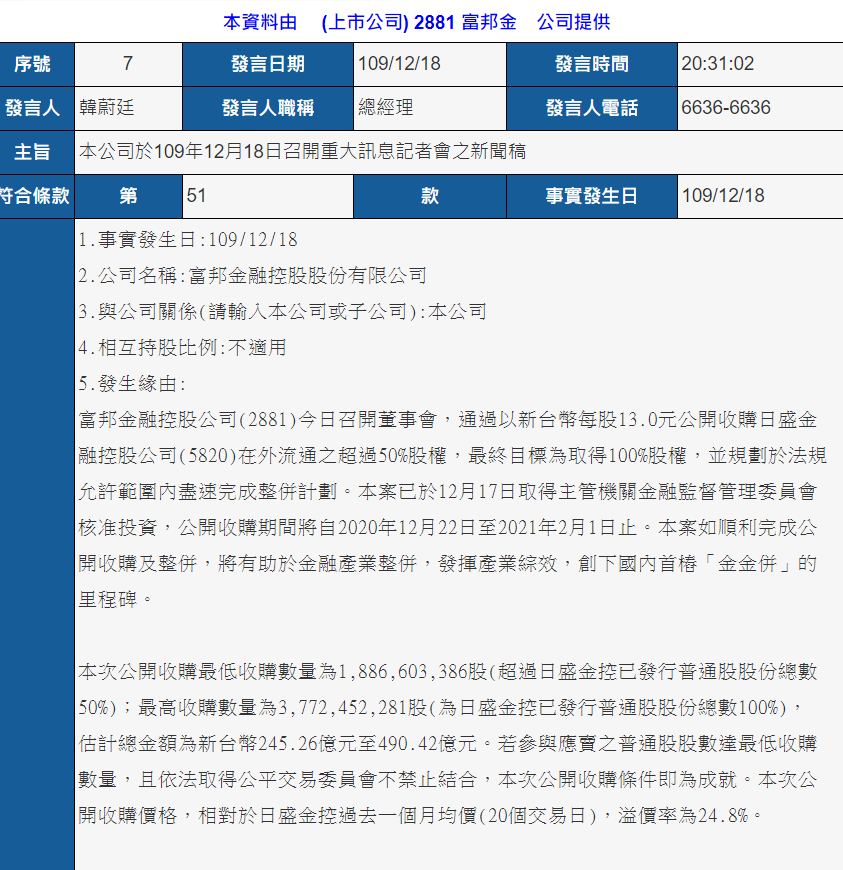The width and height of the screenshot is (843, 870).
Task: Click the line starting '本次公開收購最低收購數量為1,886,603,386股'
Action: [448, 672]
